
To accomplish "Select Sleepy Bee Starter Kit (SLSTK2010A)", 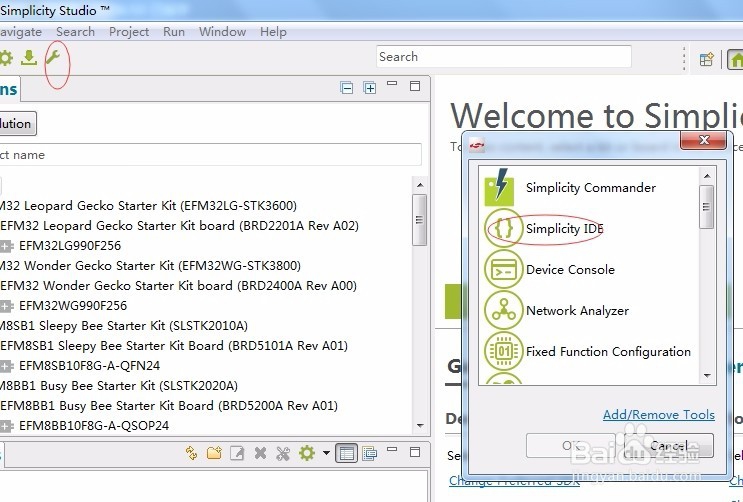I will [124, 326].
